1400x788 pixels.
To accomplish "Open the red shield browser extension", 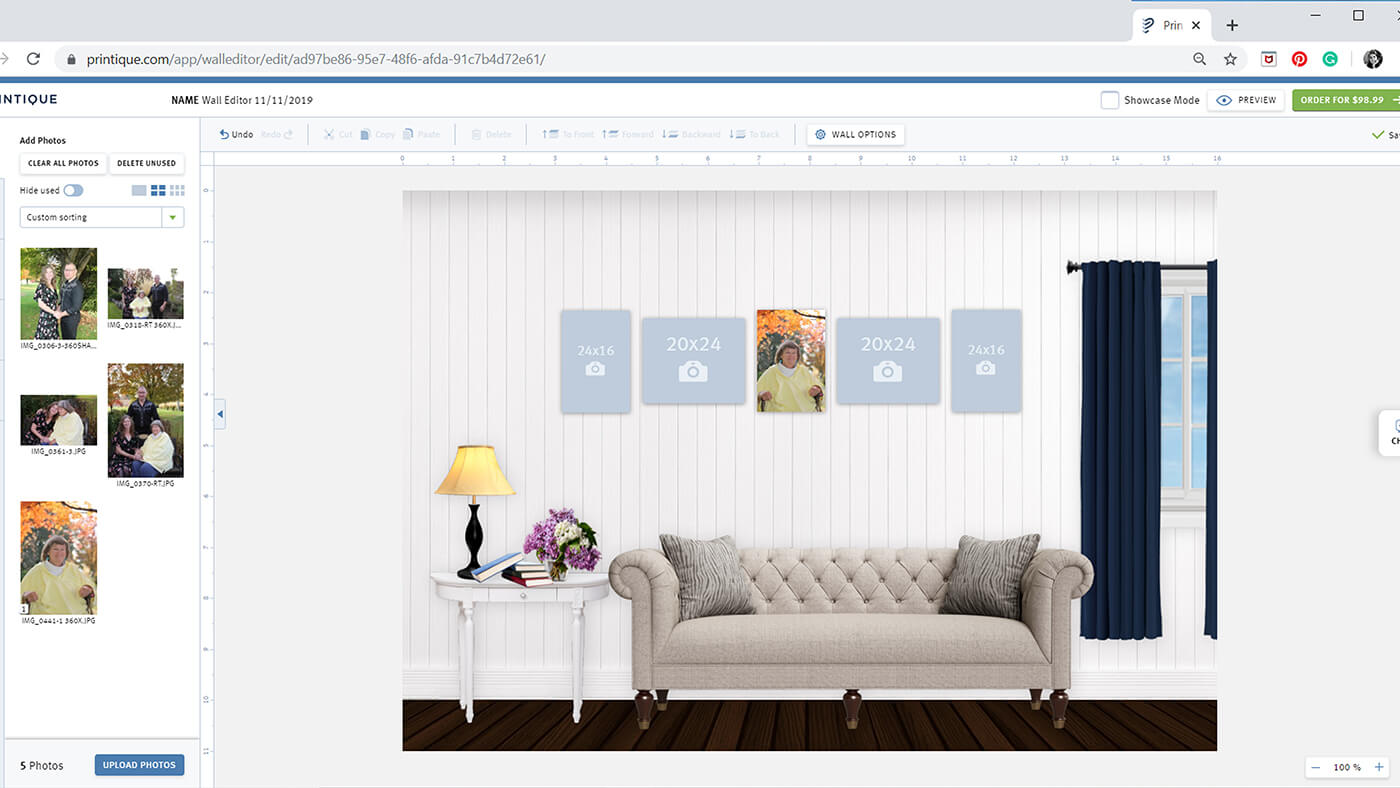I will tap(1268, 59).
